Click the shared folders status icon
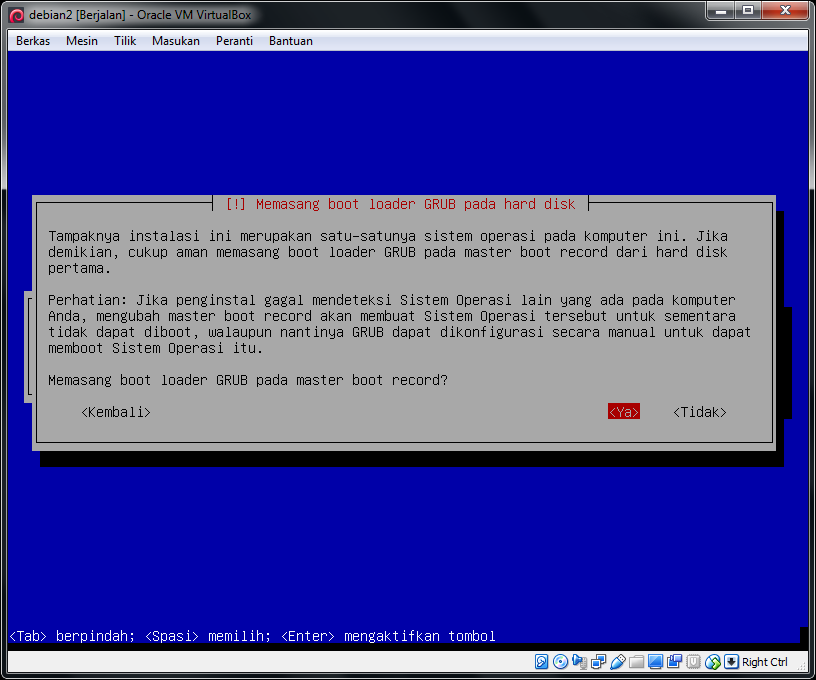The width and height of the screenshot is (816, 680). pos(636,662)
